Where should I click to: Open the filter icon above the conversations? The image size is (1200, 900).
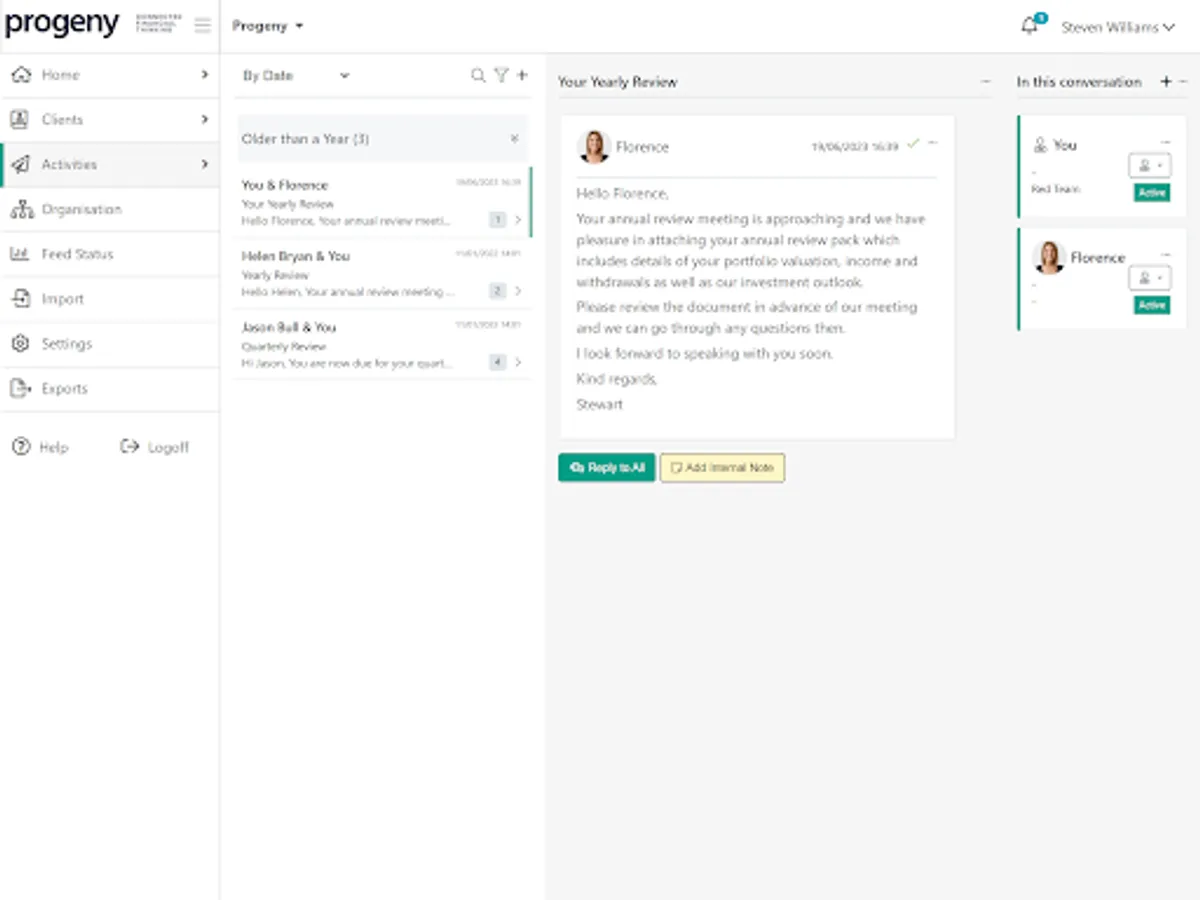500,74
